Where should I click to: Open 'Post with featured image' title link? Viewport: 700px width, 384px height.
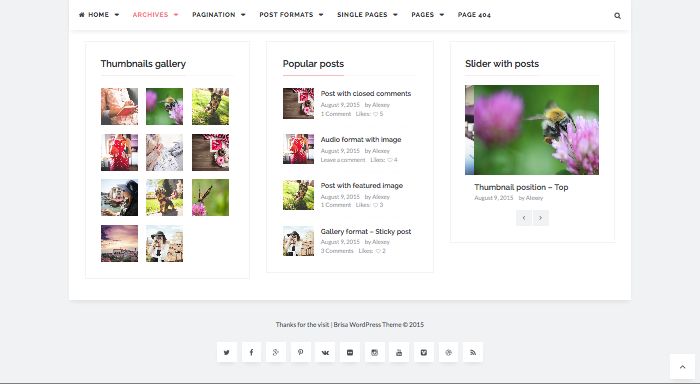pos(362,185)
